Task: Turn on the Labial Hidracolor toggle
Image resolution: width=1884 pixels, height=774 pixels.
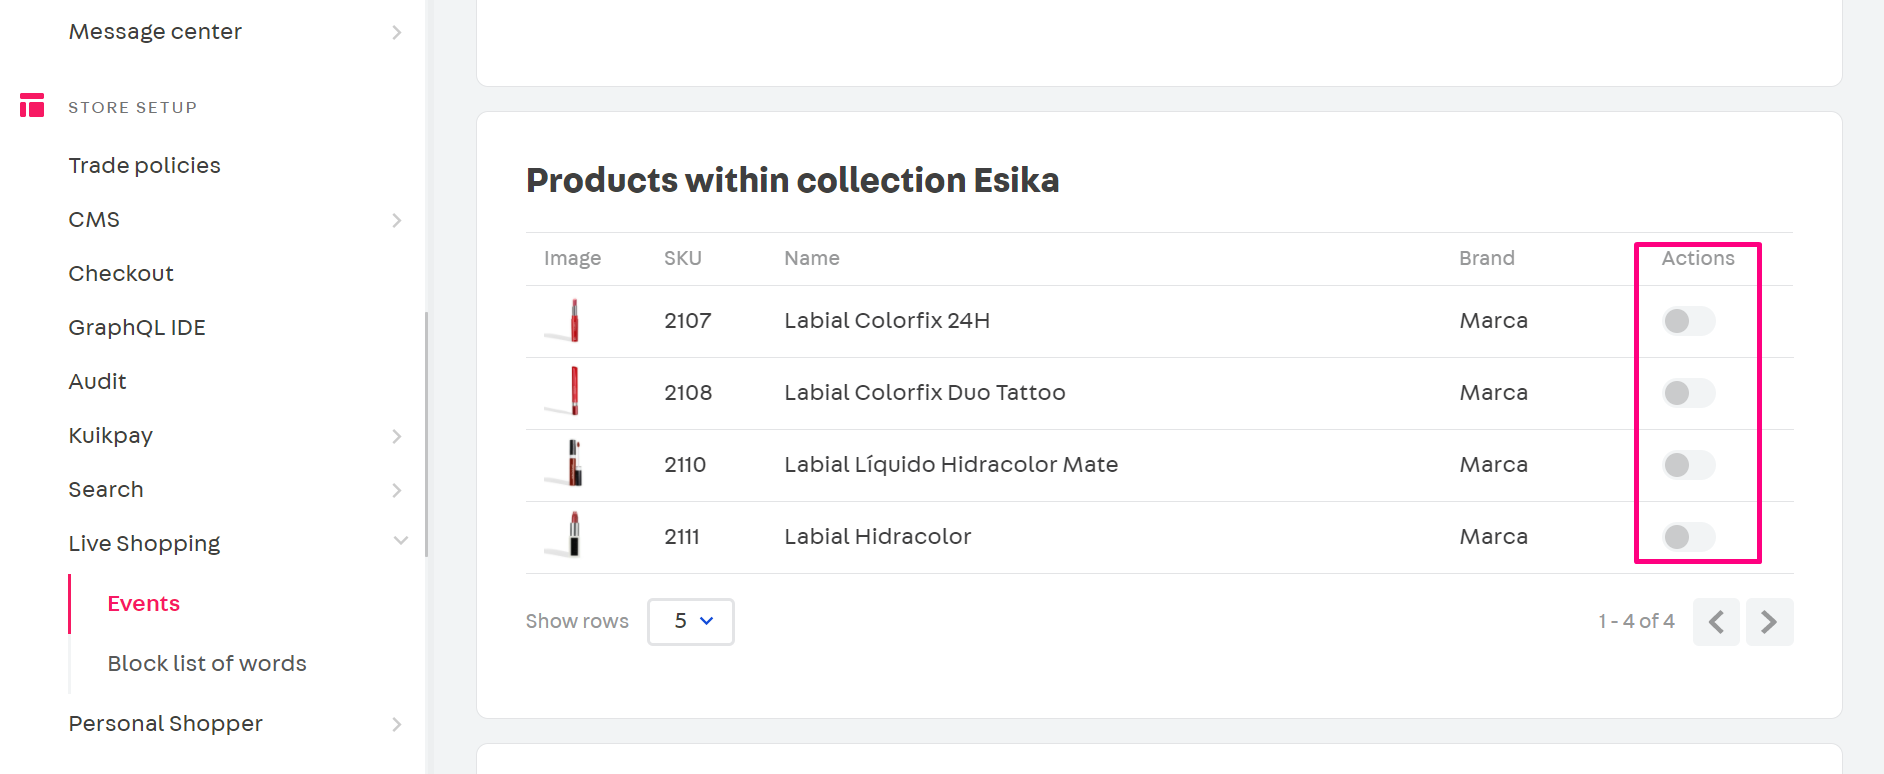Action: point(1688,537)
